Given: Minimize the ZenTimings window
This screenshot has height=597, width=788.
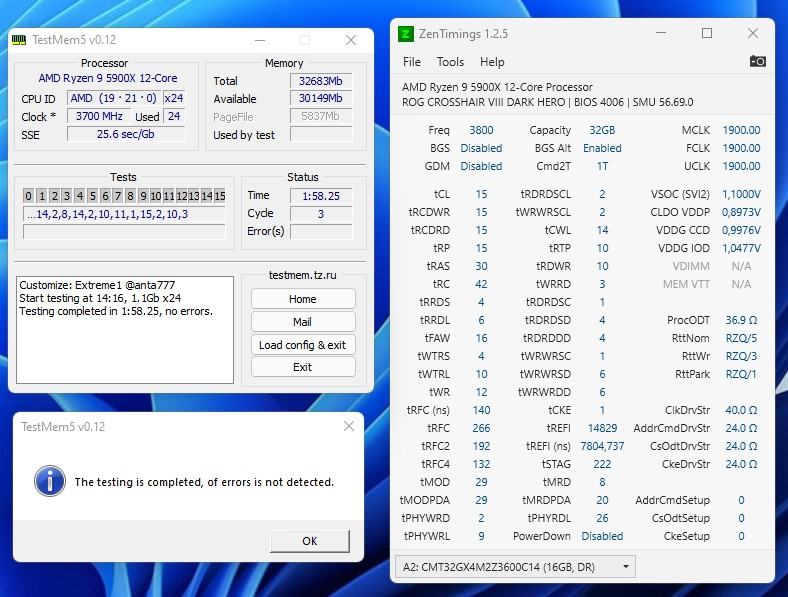Looking at the screenshot, I should [x=661, y=33].
